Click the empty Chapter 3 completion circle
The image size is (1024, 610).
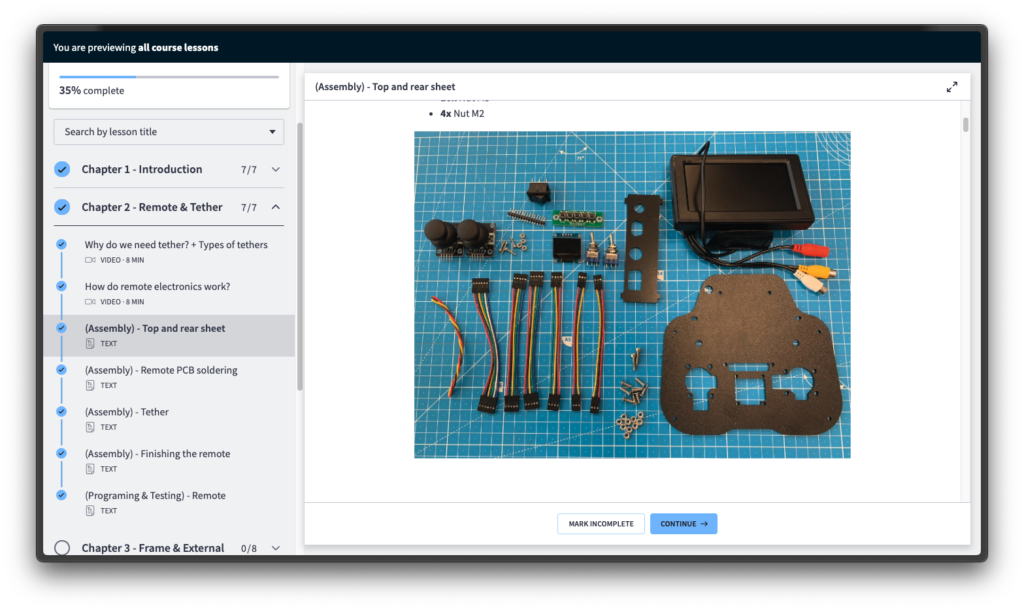[62, 548]
